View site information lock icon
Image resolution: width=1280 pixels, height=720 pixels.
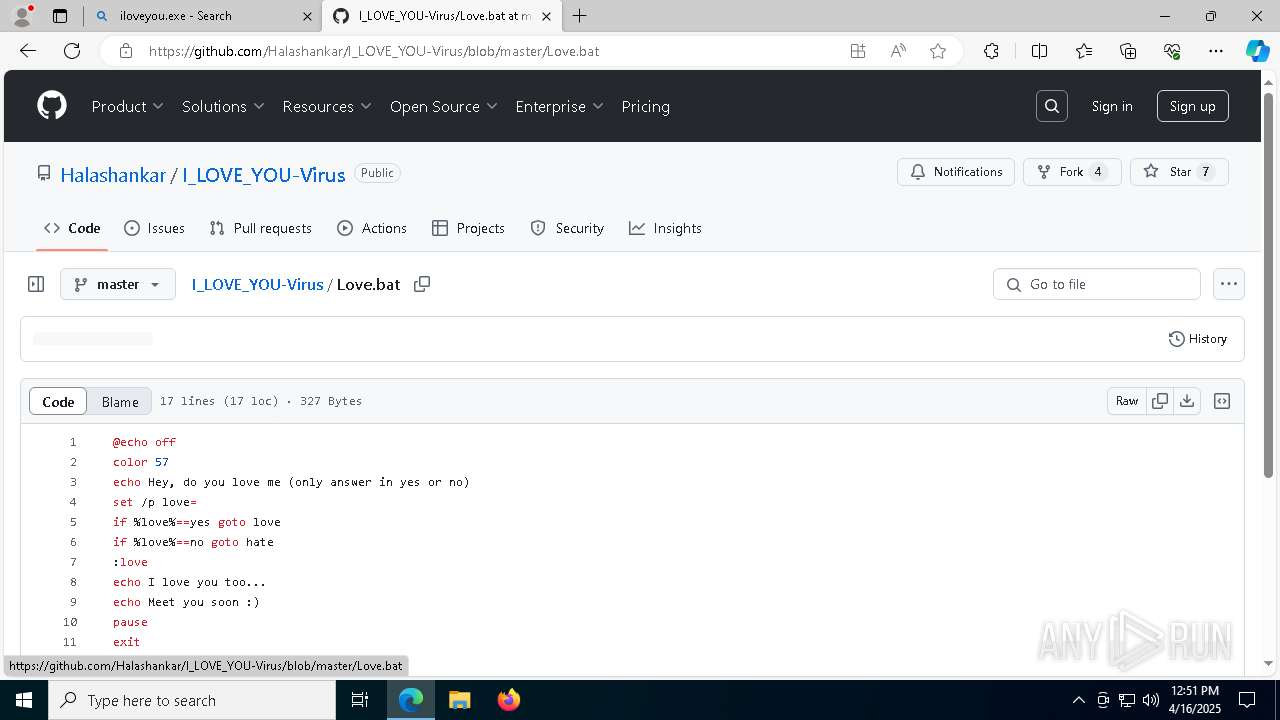pos(126,51)
